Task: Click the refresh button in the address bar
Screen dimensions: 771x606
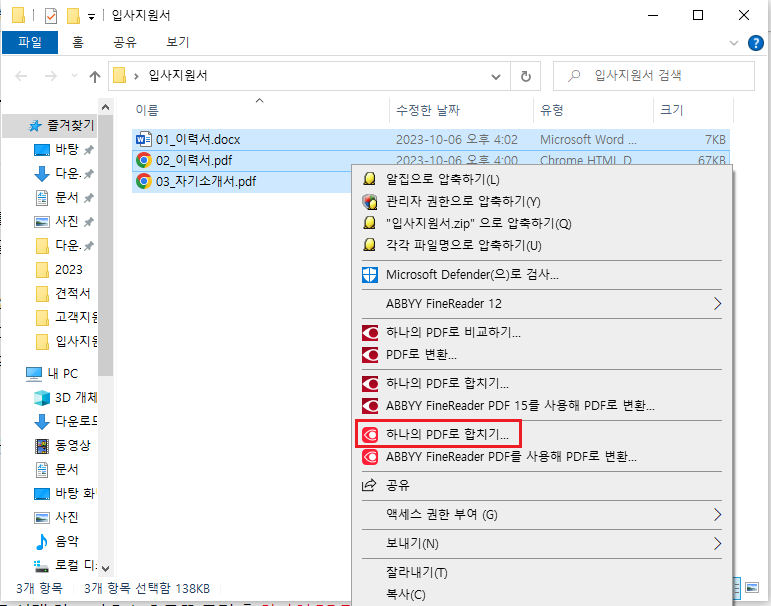Action: pyautogui.click(x=526, y=76)
